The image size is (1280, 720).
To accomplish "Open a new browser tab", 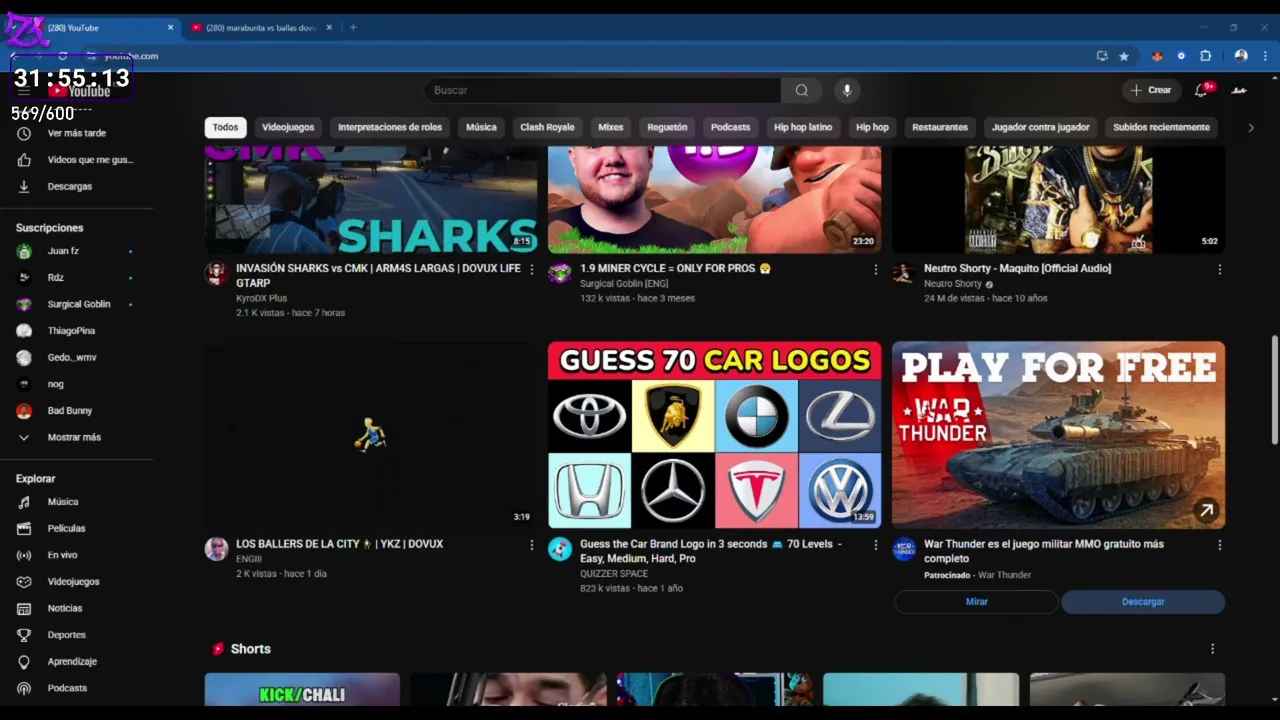I will click(353, 28).
